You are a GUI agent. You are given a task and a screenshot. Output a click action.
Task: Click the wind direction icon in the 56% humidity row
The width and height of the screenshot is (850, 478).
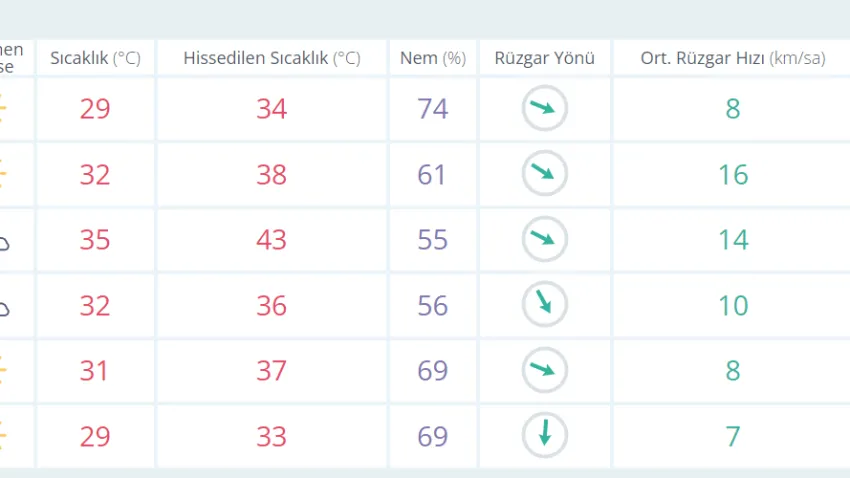click(x=545, y=305)
